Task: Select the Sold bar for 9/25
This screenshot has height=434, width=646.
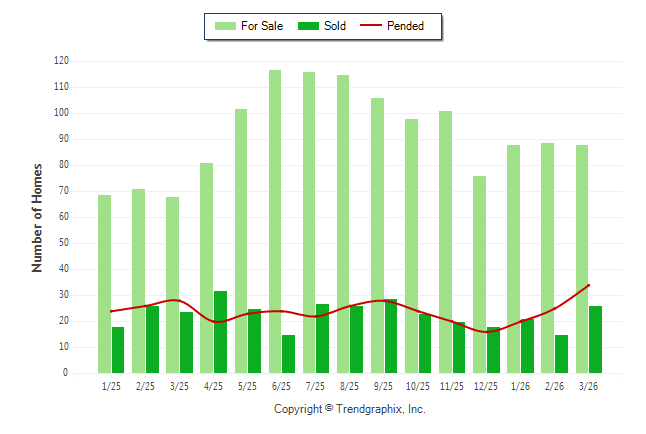Action: point(391,336)
